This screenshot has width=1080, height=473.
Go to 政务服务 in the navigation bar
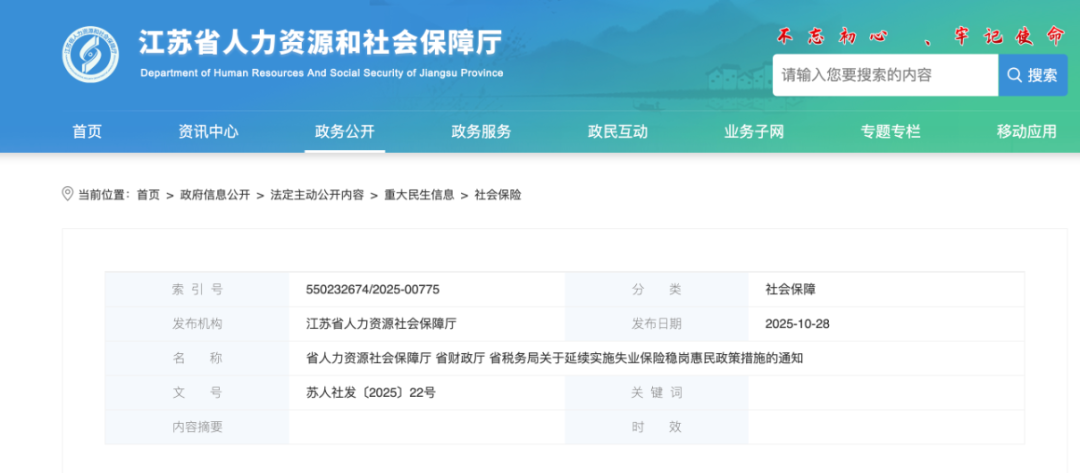481,132
